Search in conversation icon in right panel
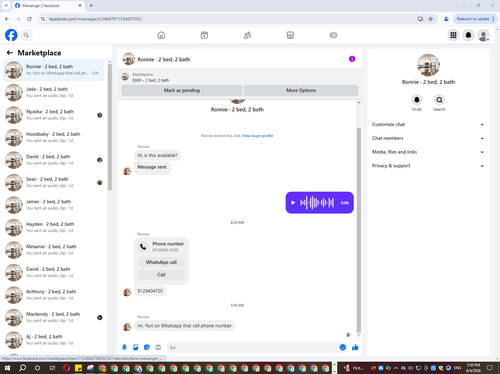Image resolution: width=500 pixels, height=374 pixels. coord(439,100)
